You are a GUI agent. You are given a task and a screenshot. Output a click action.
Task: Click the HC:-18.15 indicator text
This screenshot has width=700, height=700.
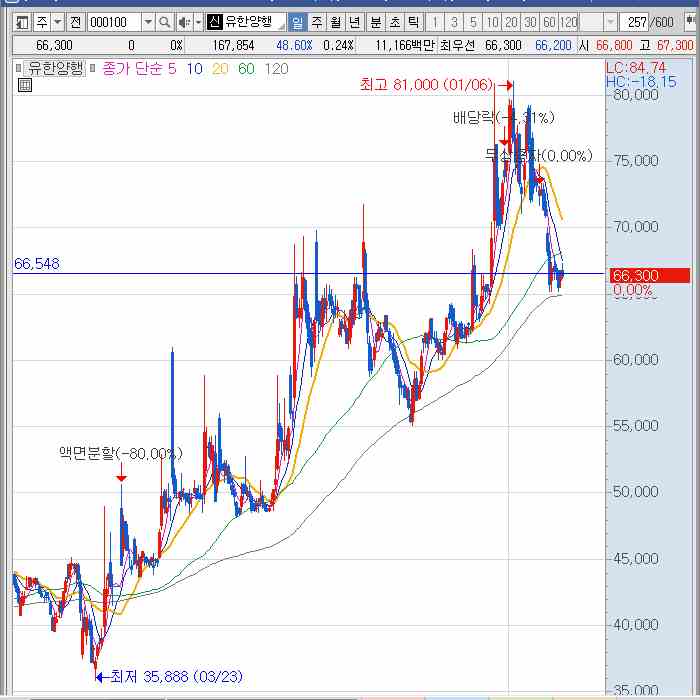[641, 82]
